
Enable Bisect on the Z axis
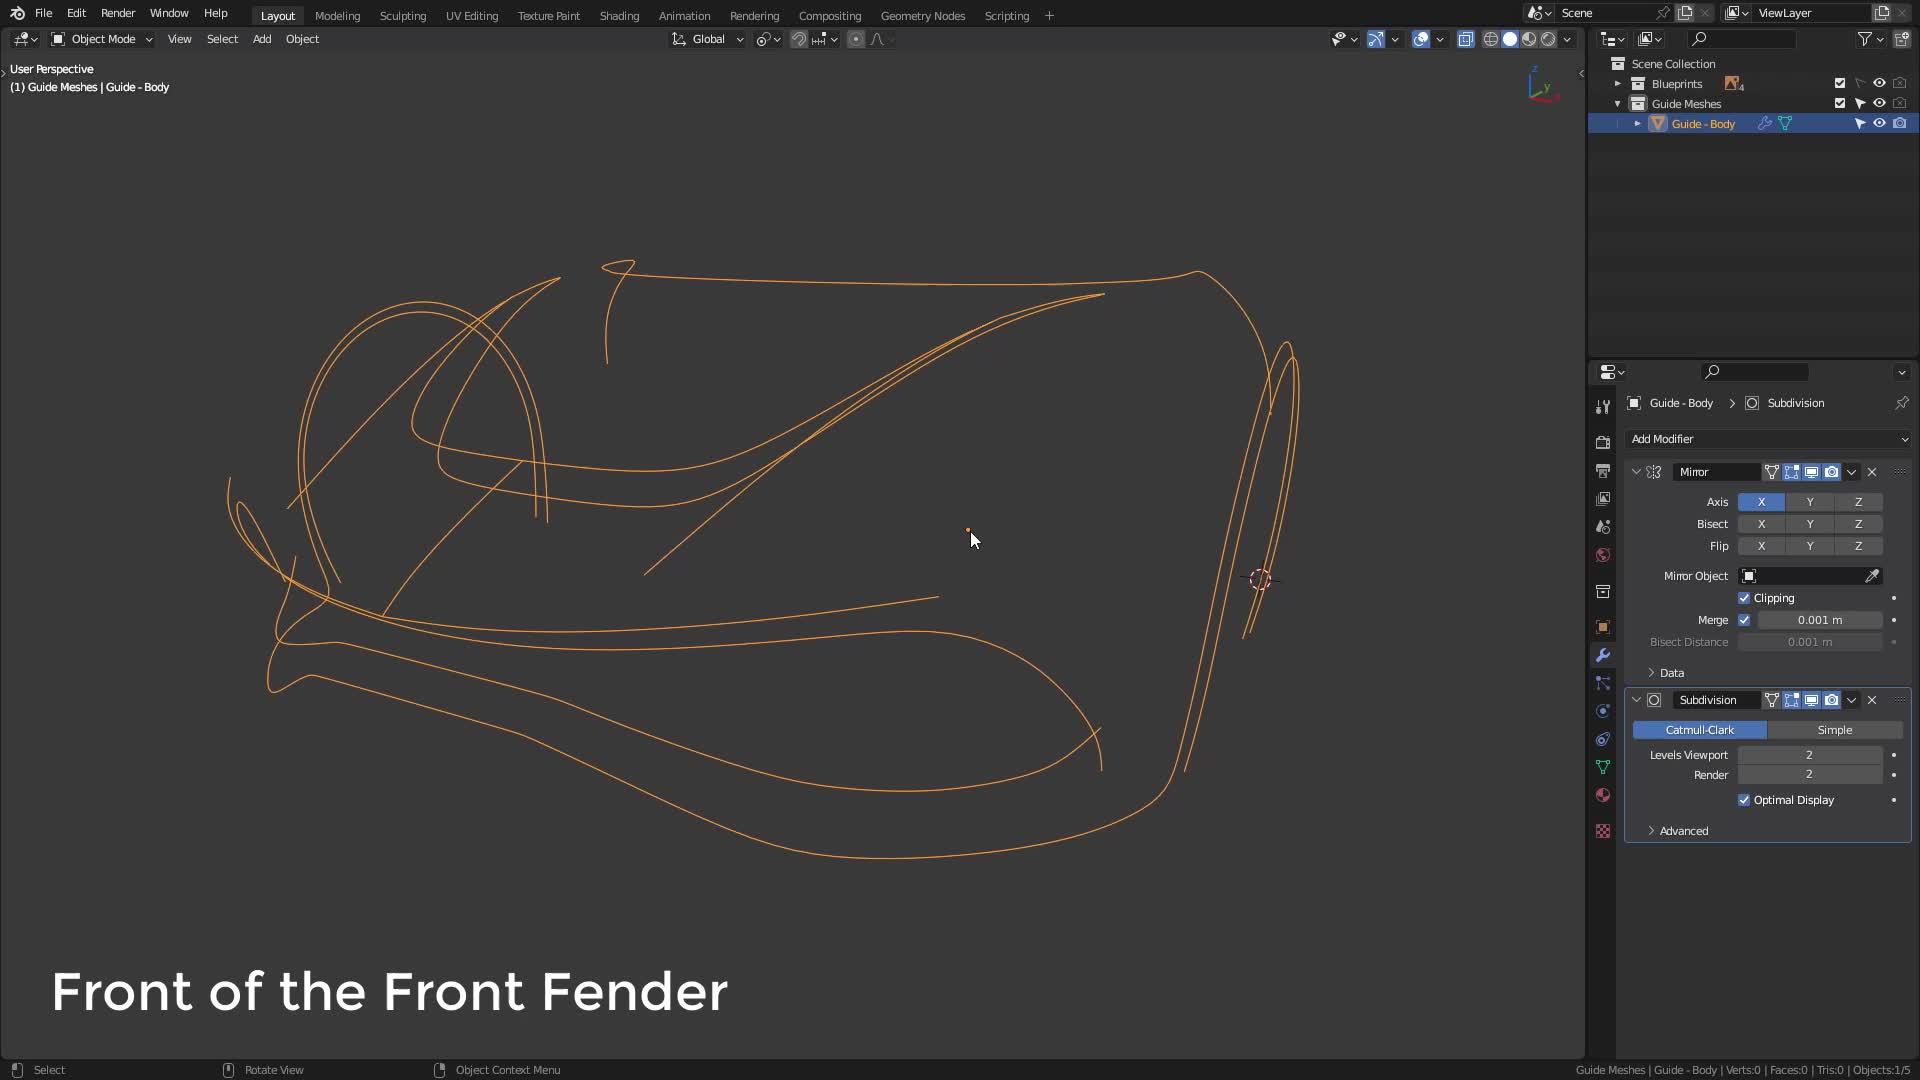click(x=1858, y=524)
